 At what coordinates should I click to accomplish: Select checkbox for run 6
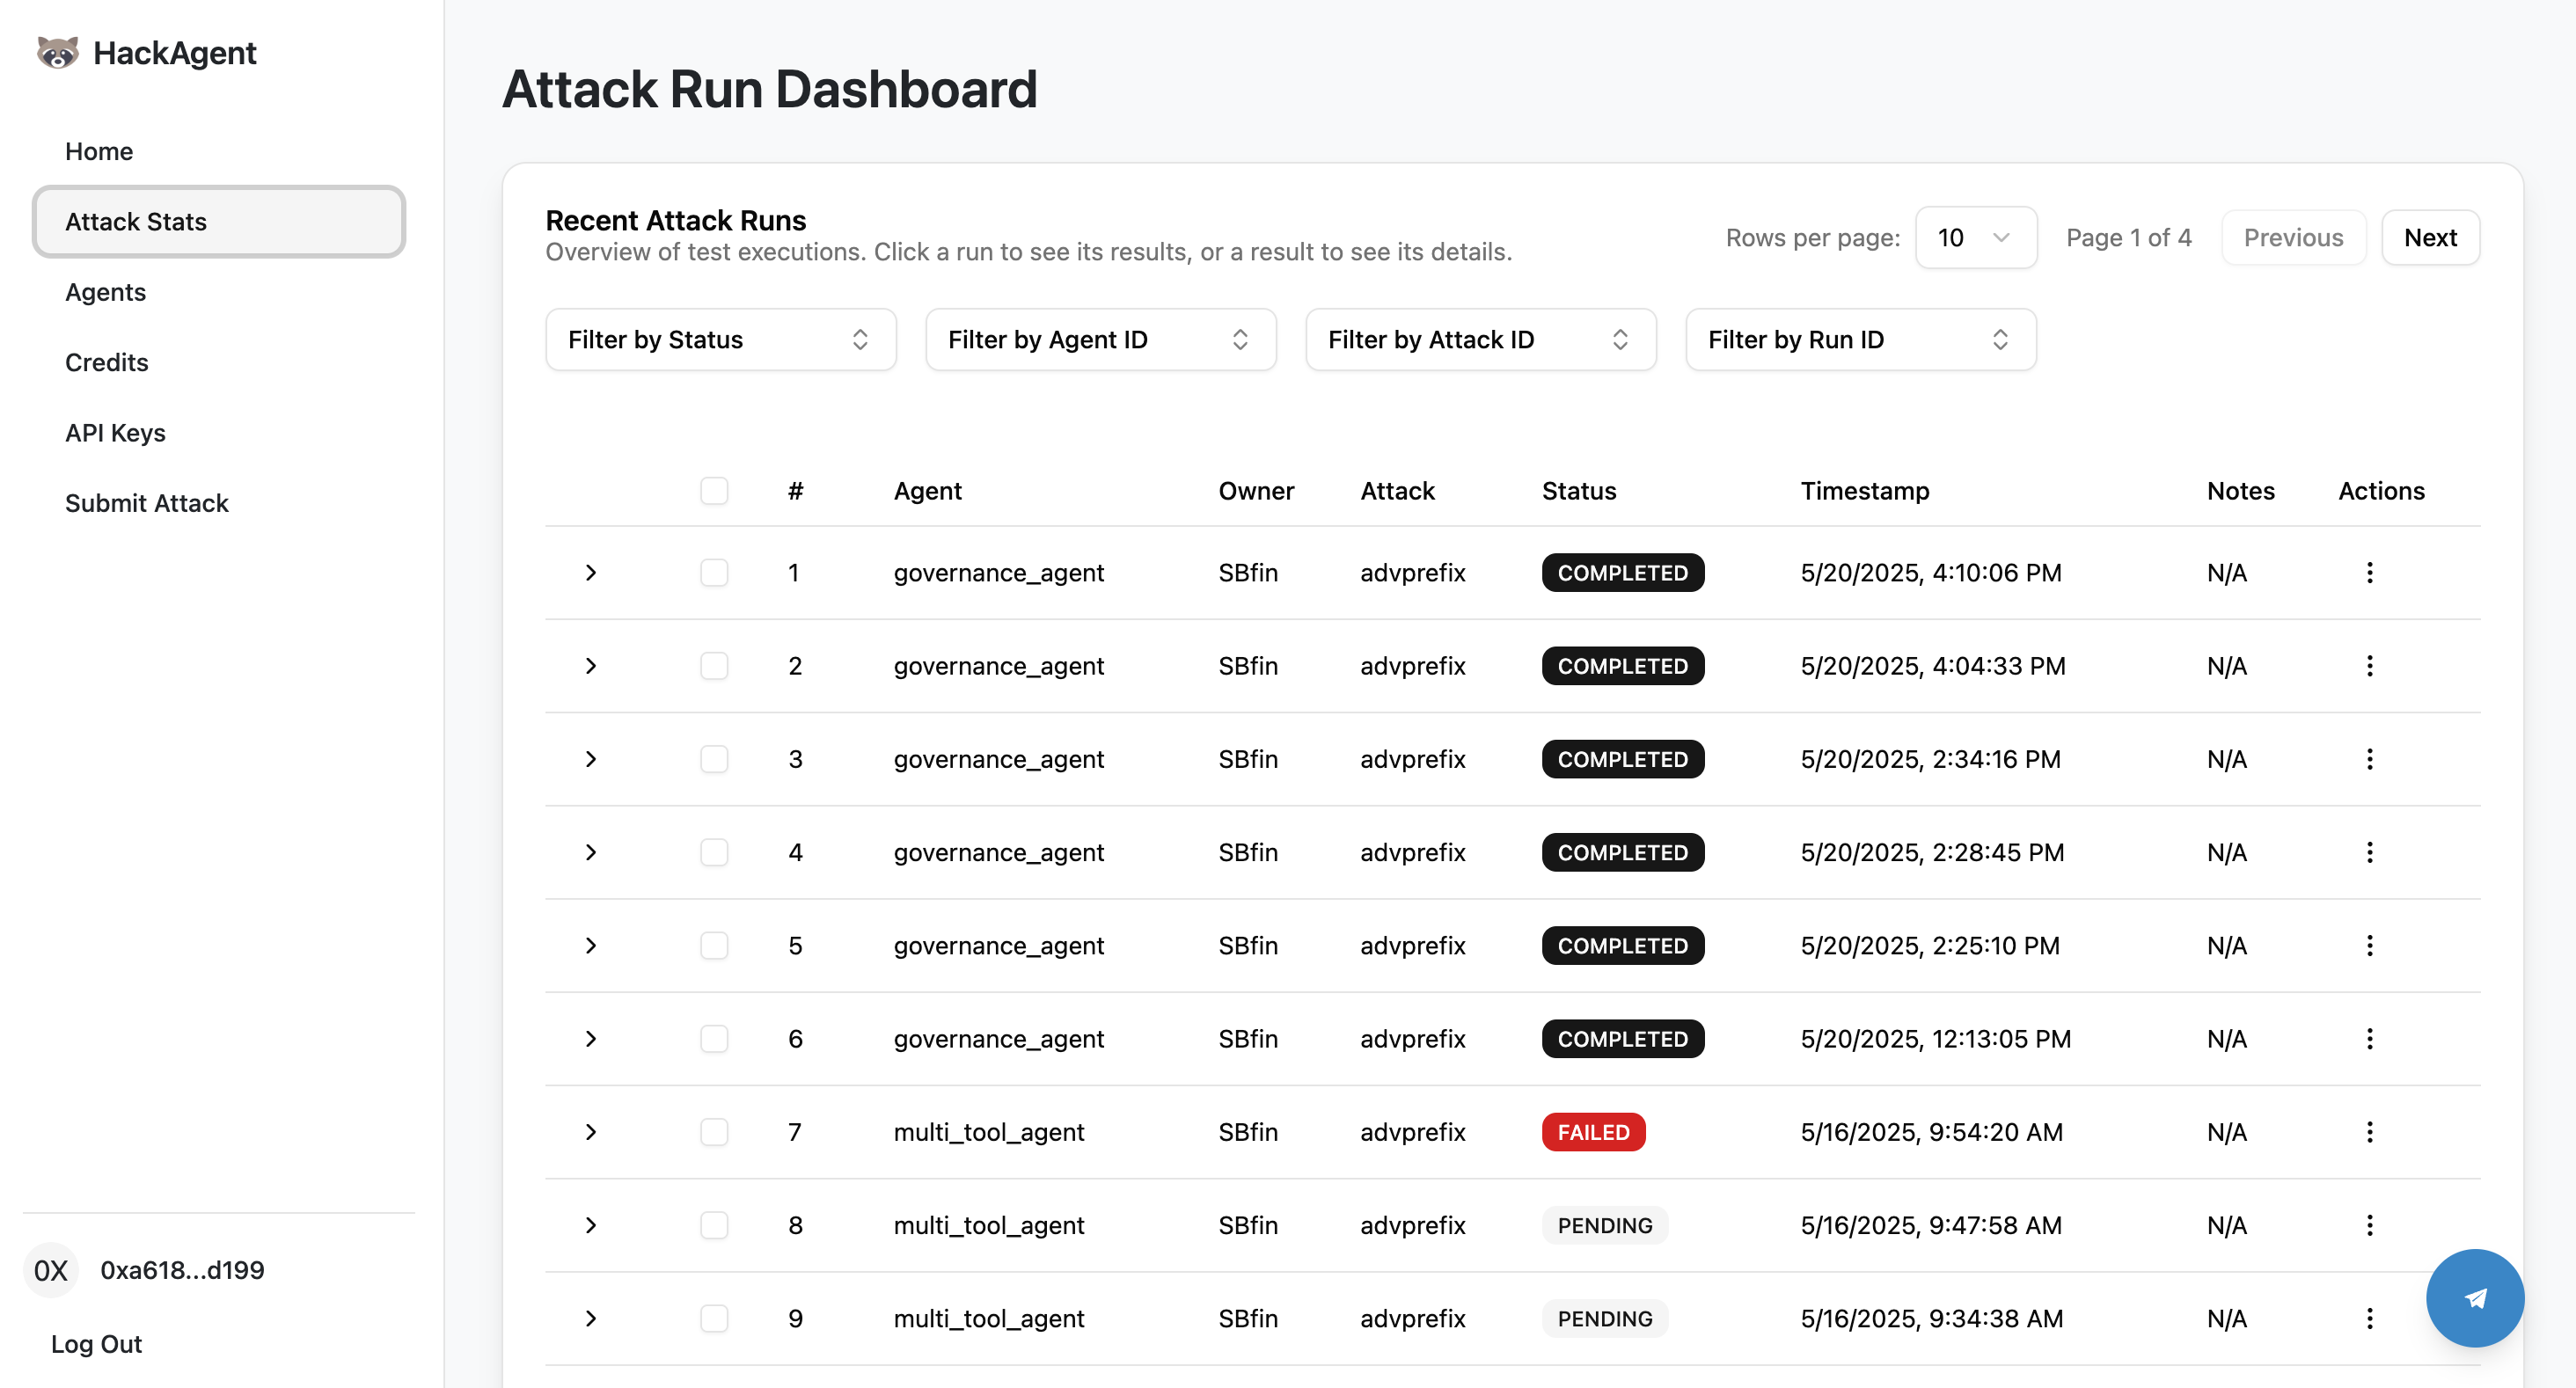(714, 1039)
